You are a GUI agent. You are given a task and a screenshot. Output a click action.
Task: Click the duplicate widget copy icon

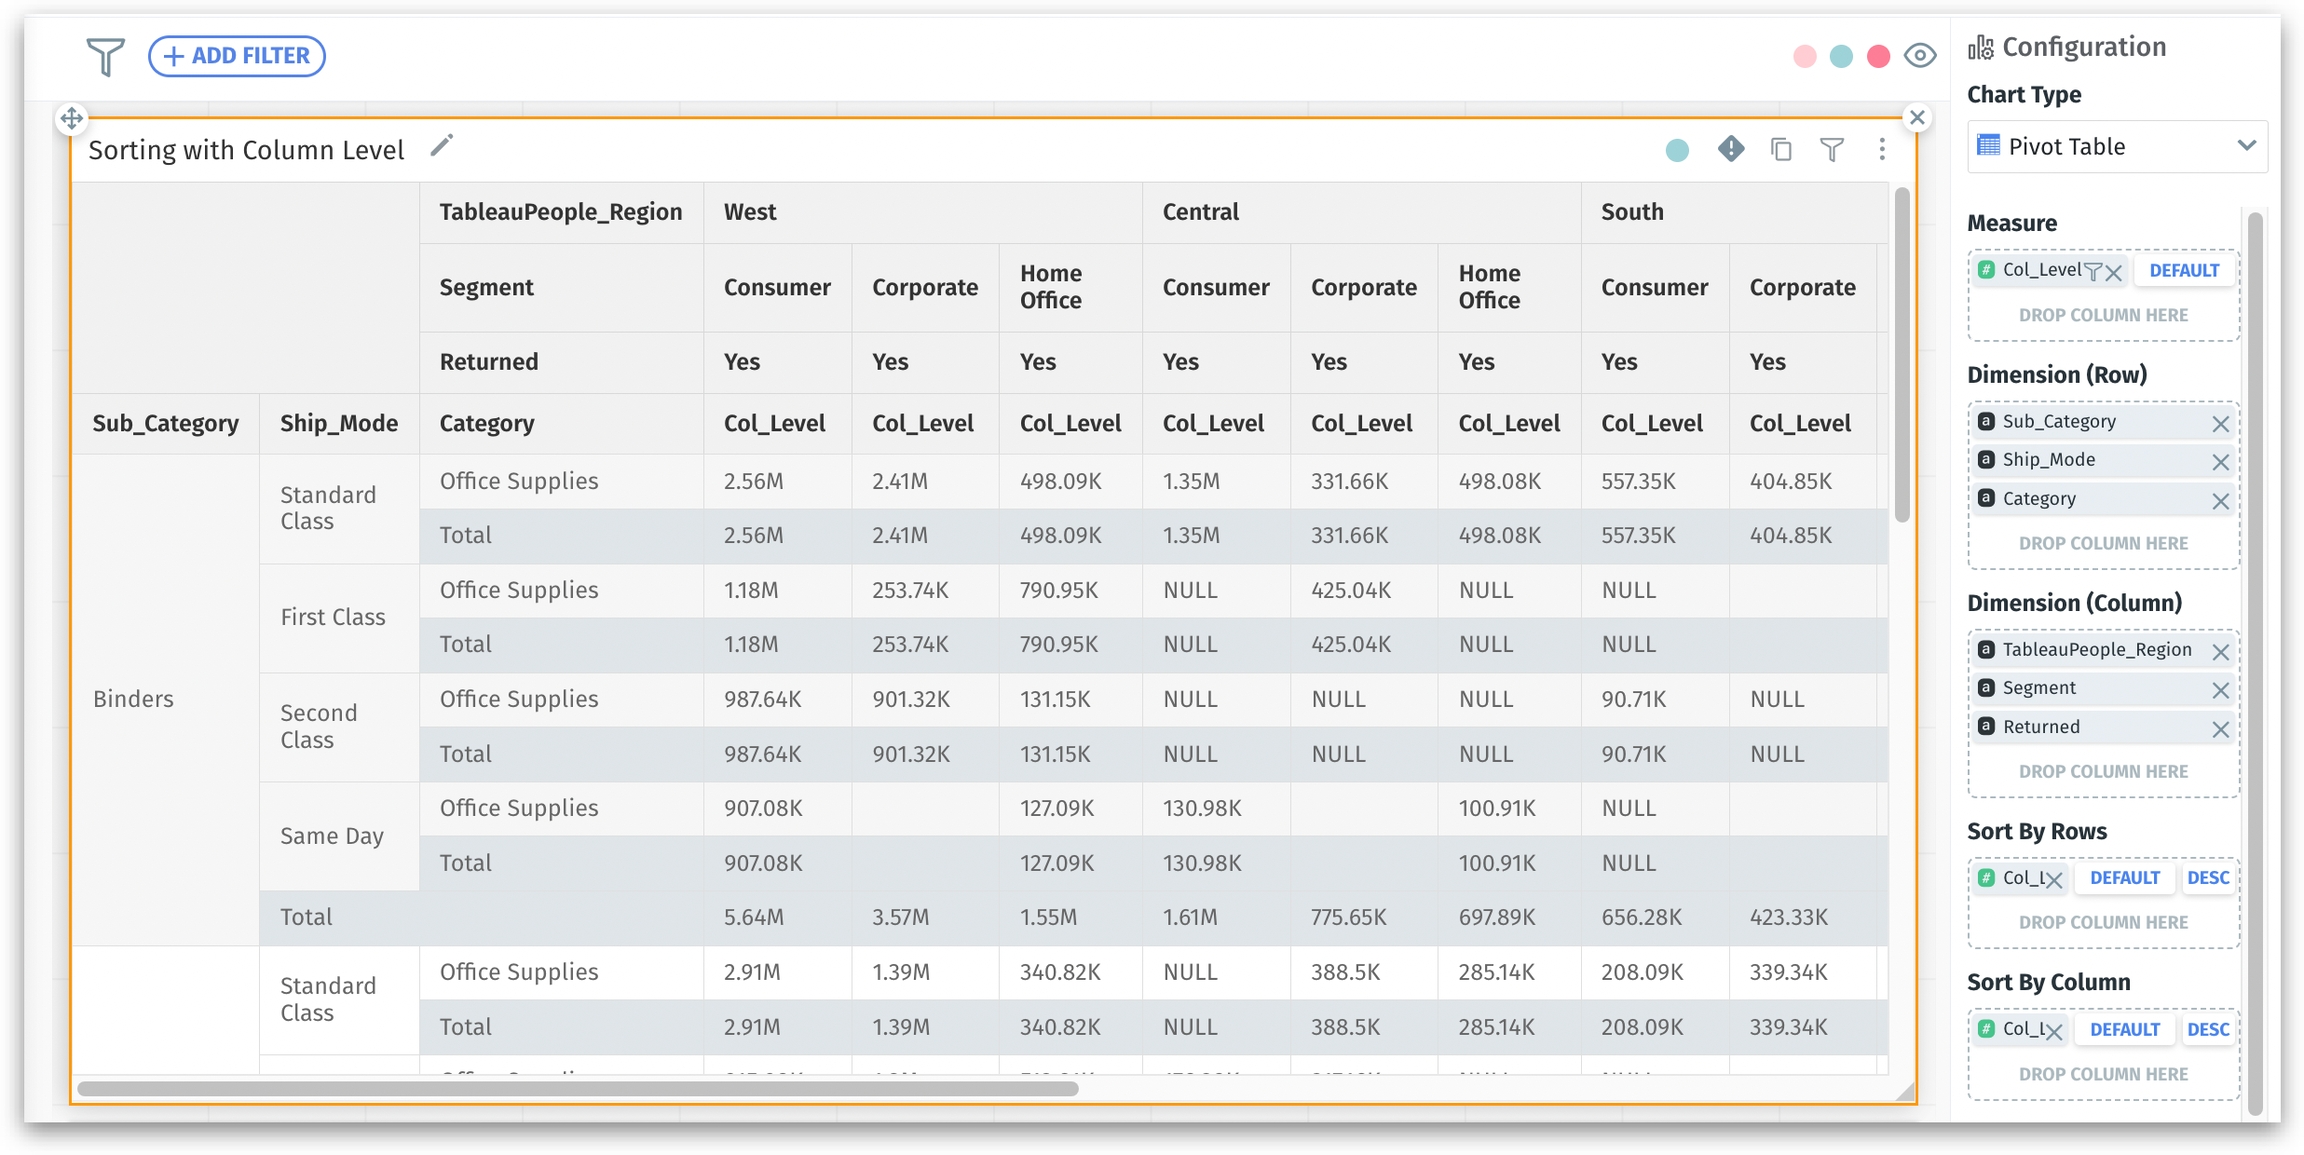coord(1781,150)
